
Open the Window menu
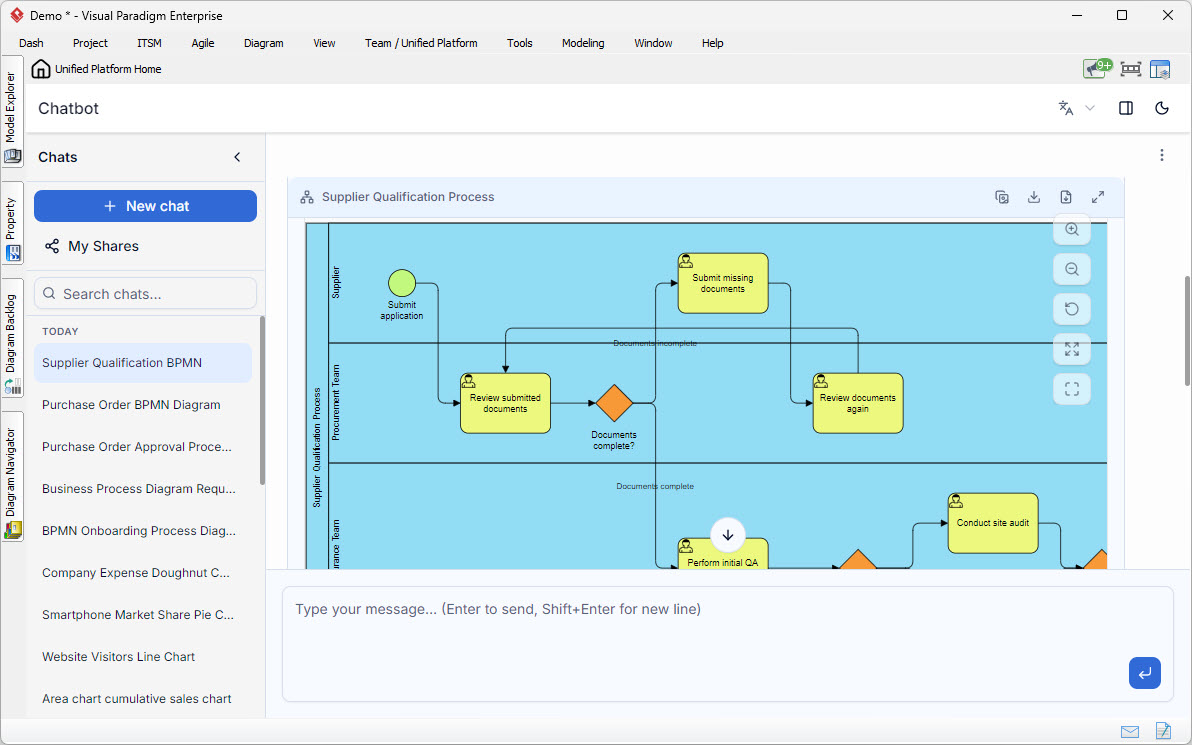pos(653,43)
